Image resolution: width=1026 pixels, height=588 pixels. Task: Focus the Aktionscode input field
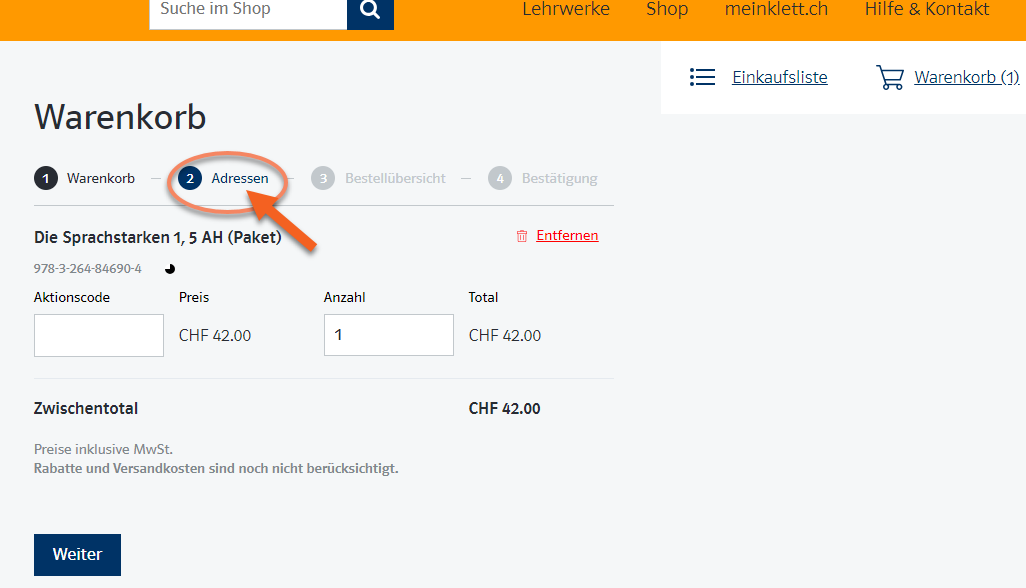[x=99, y=335]
